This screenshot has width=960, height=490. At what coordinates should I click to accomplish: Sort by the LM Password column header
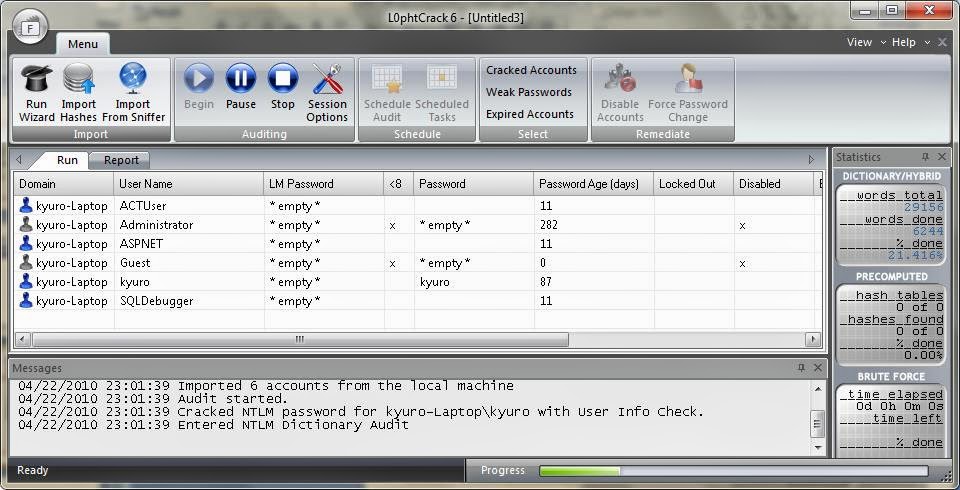coord(324,184)
